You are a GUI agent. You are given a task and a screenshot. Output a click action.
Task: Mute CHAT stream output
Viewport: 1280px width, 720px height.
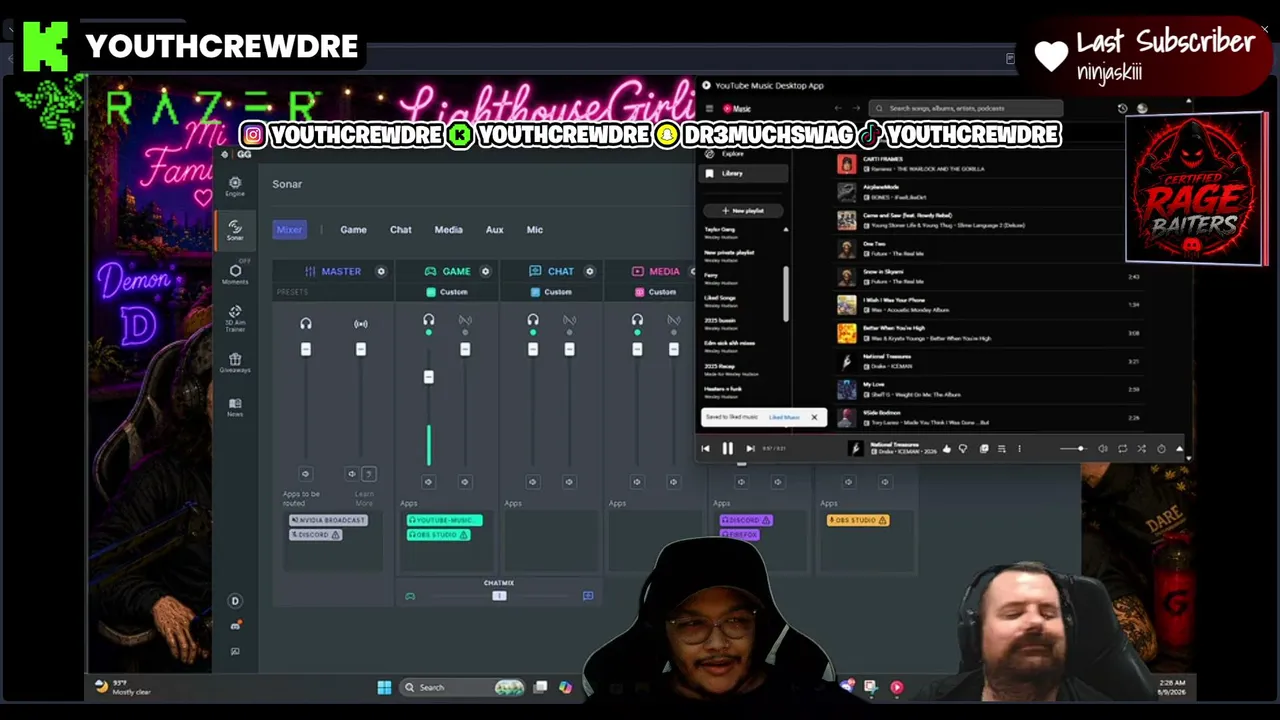(569, 482)
